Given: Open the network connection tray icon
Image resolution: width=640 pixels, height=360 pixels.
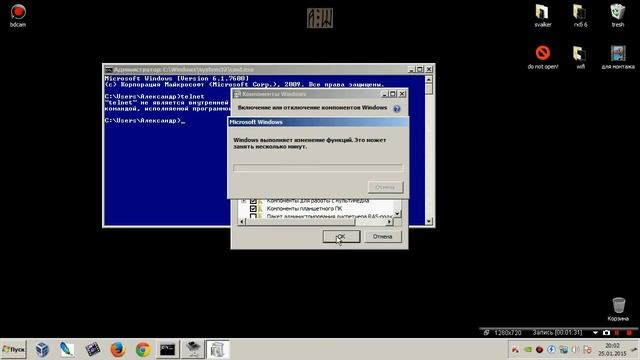Looking at the screenshot, I should tap(564, 350).
